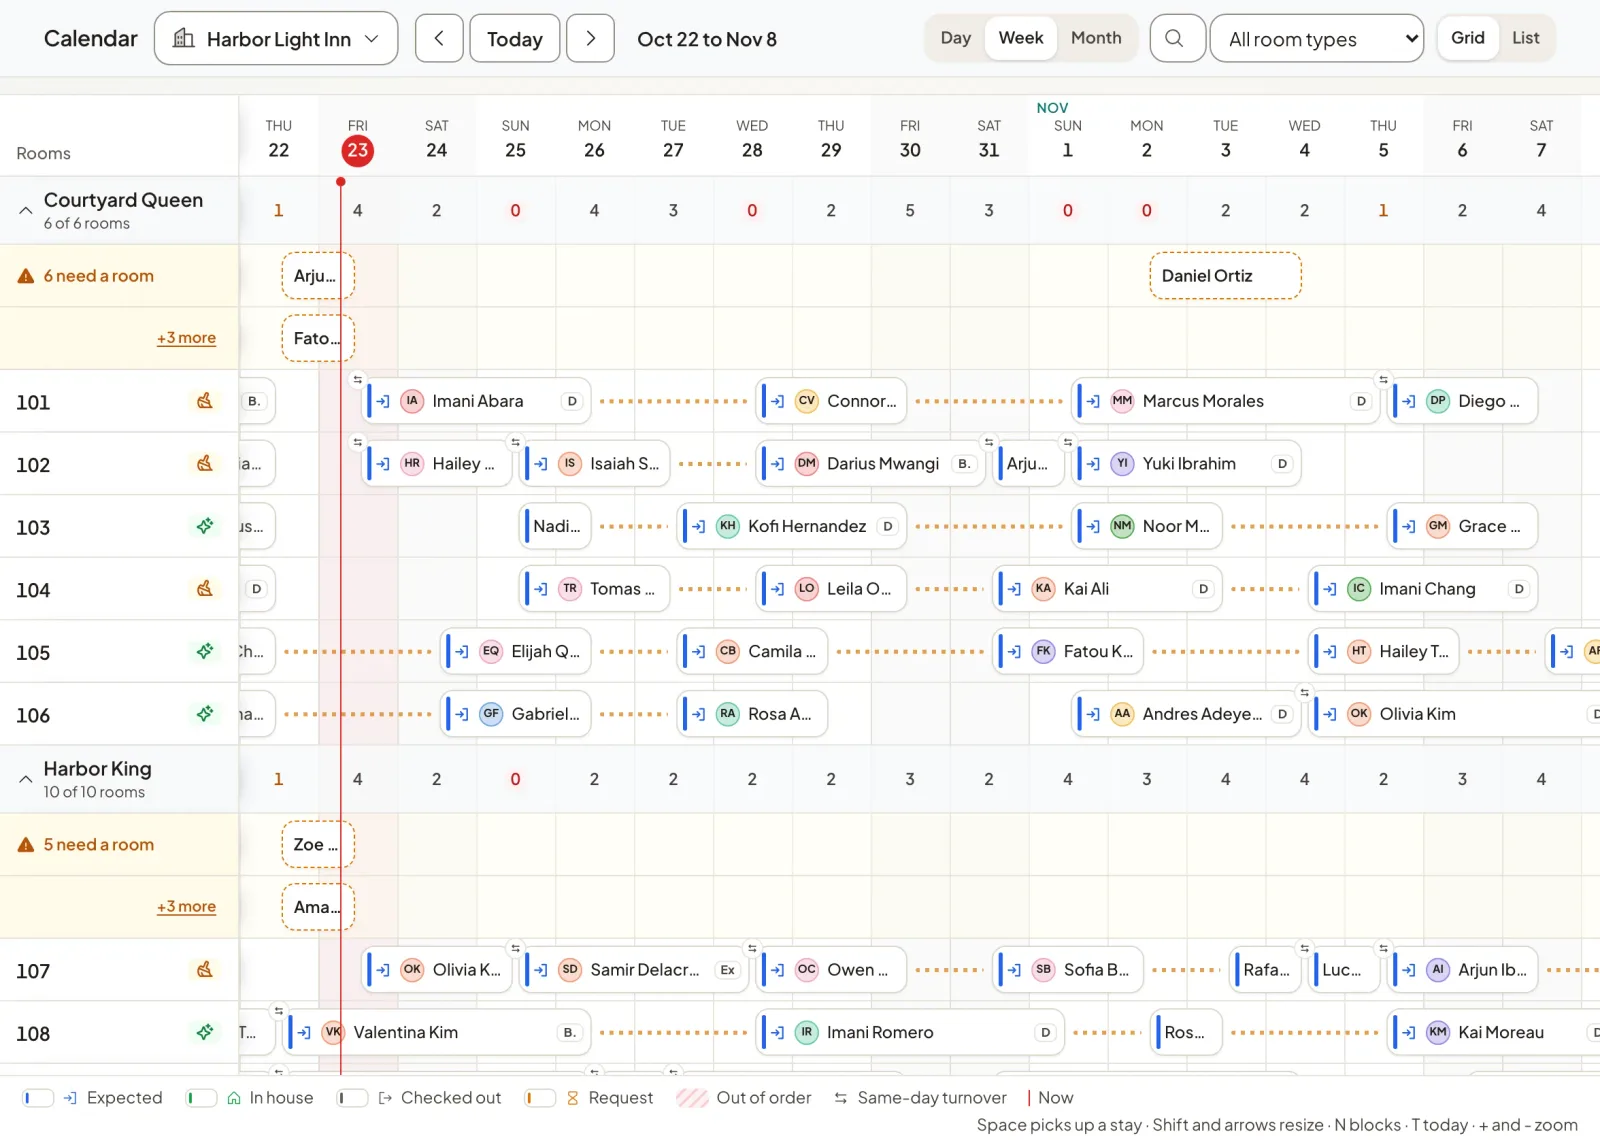Open the Harbor Light Inn property dropdown
1600x1147 pixels.
(x=276, y=39)
